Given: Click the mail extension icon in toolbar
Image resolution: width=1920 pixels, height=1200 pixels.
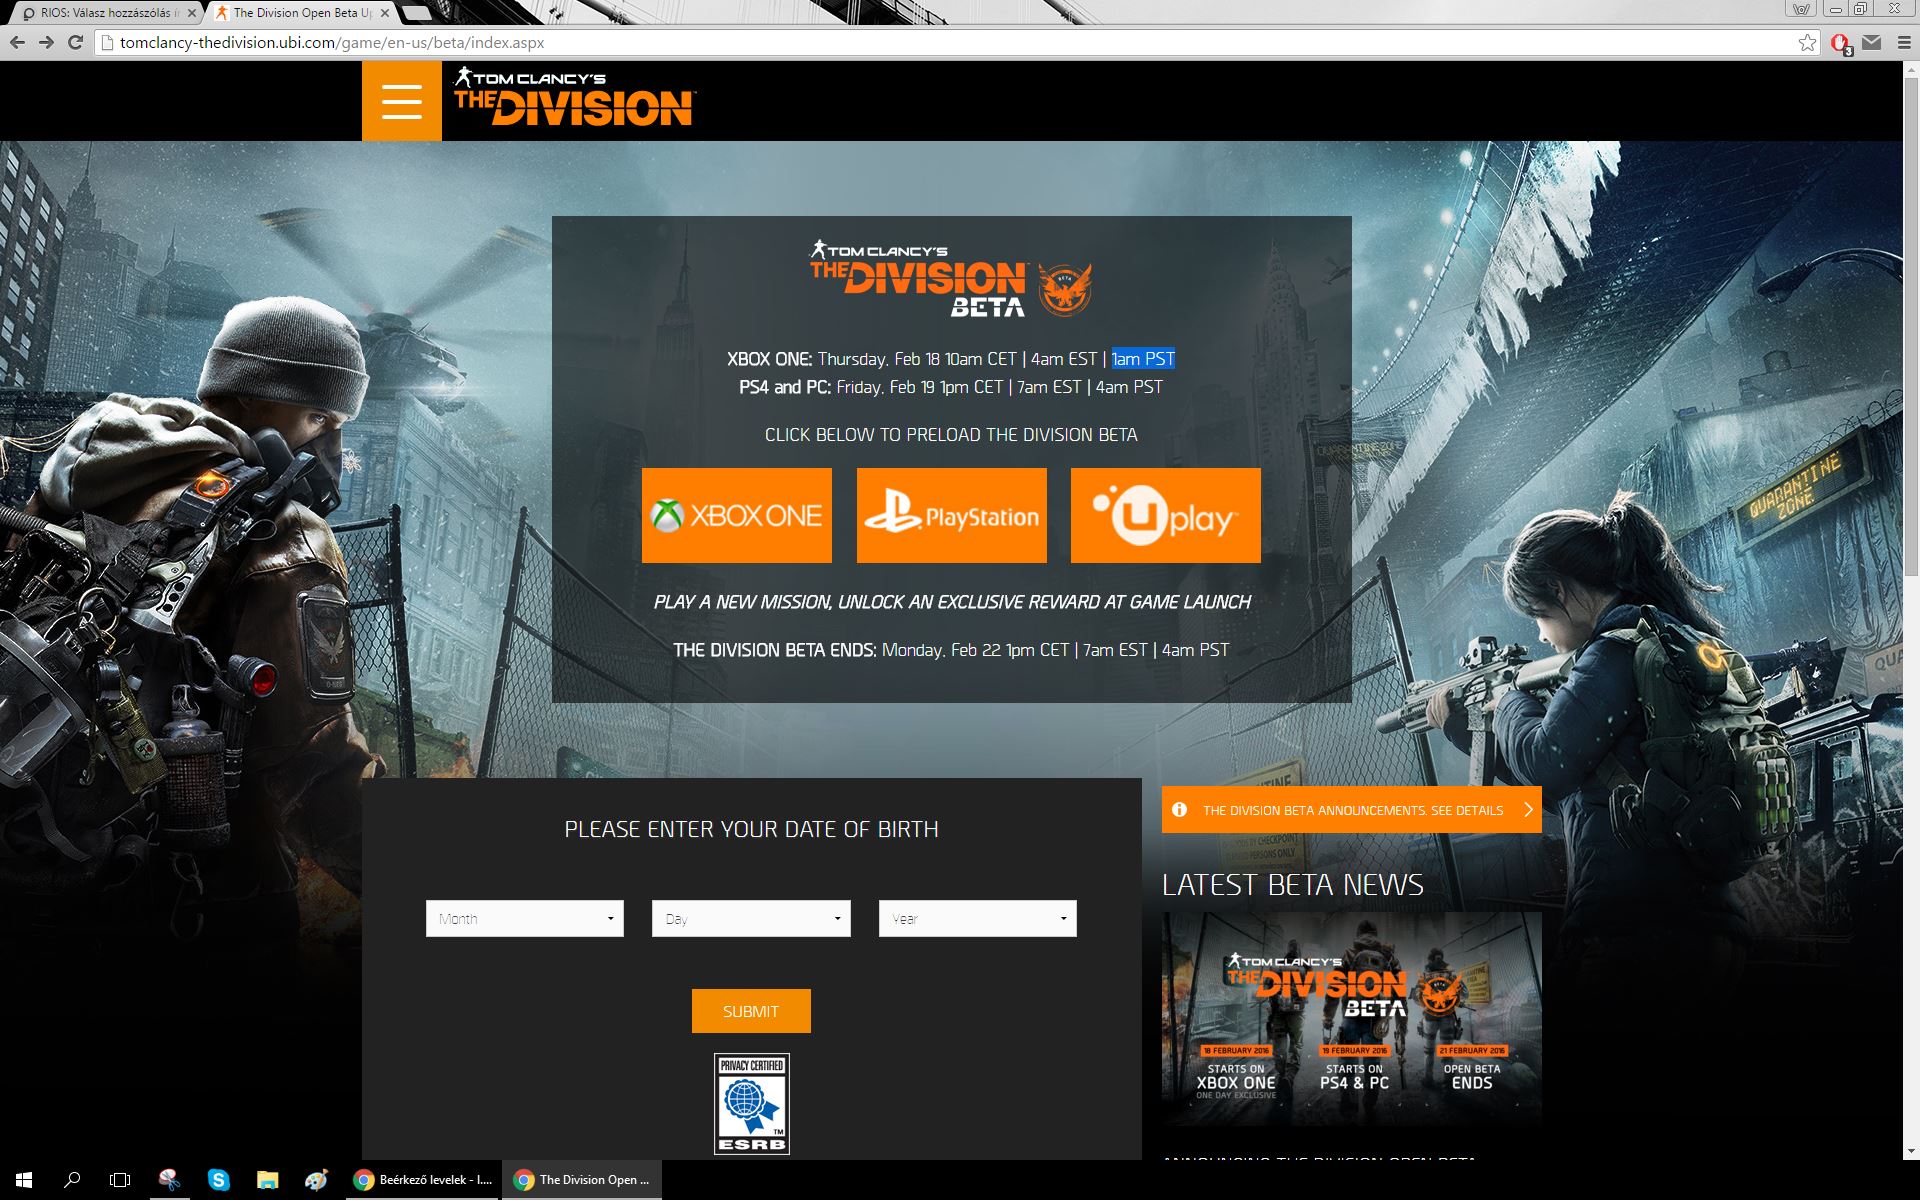Looking at the screenshot, I should [1872, 42].
